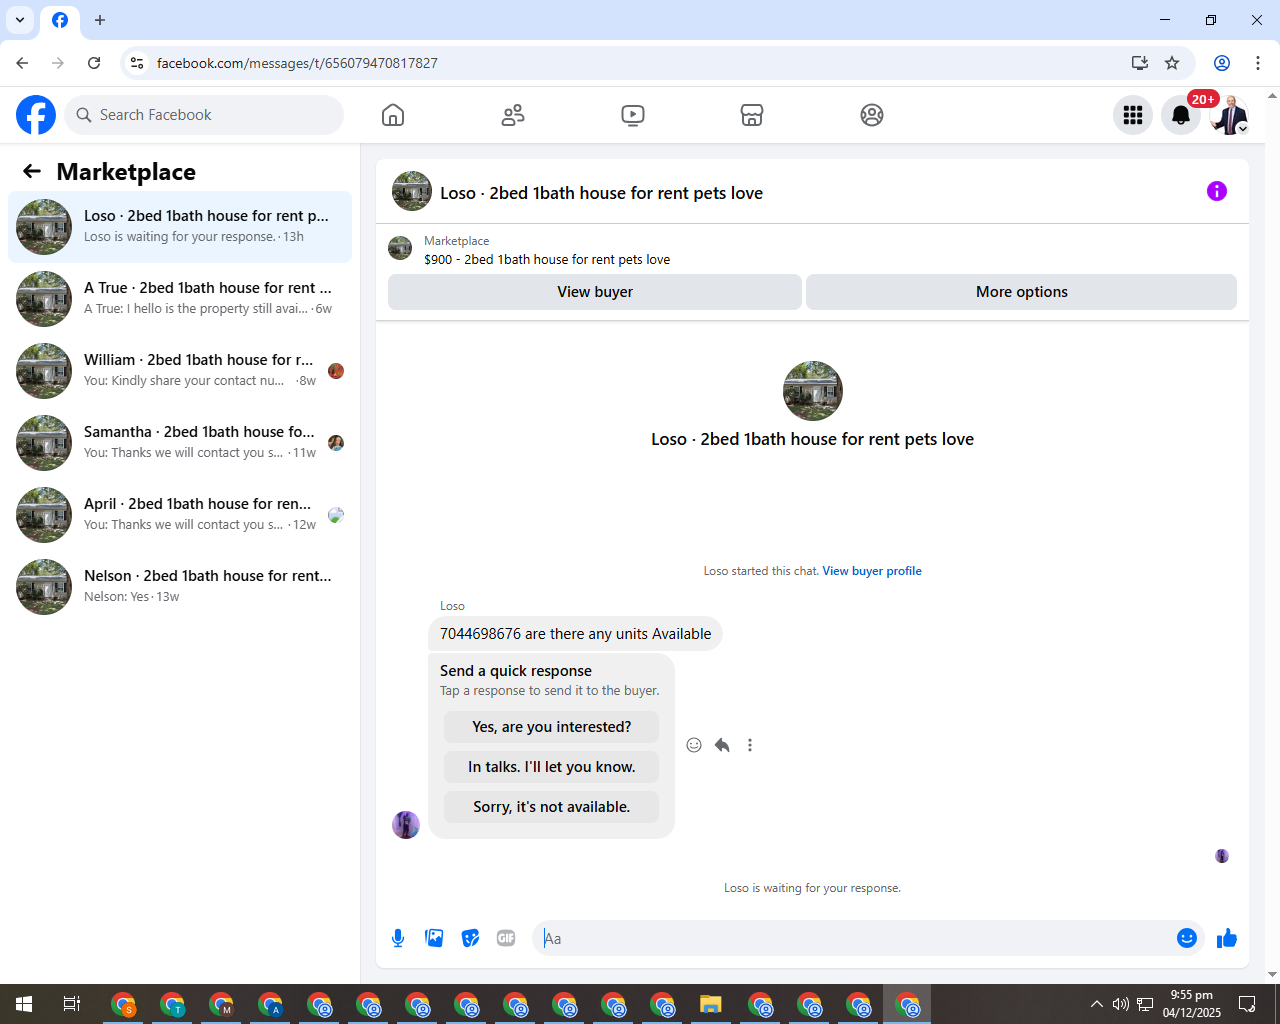
Task: Open File Explorer from taskbar
Action: point(711,1004)
